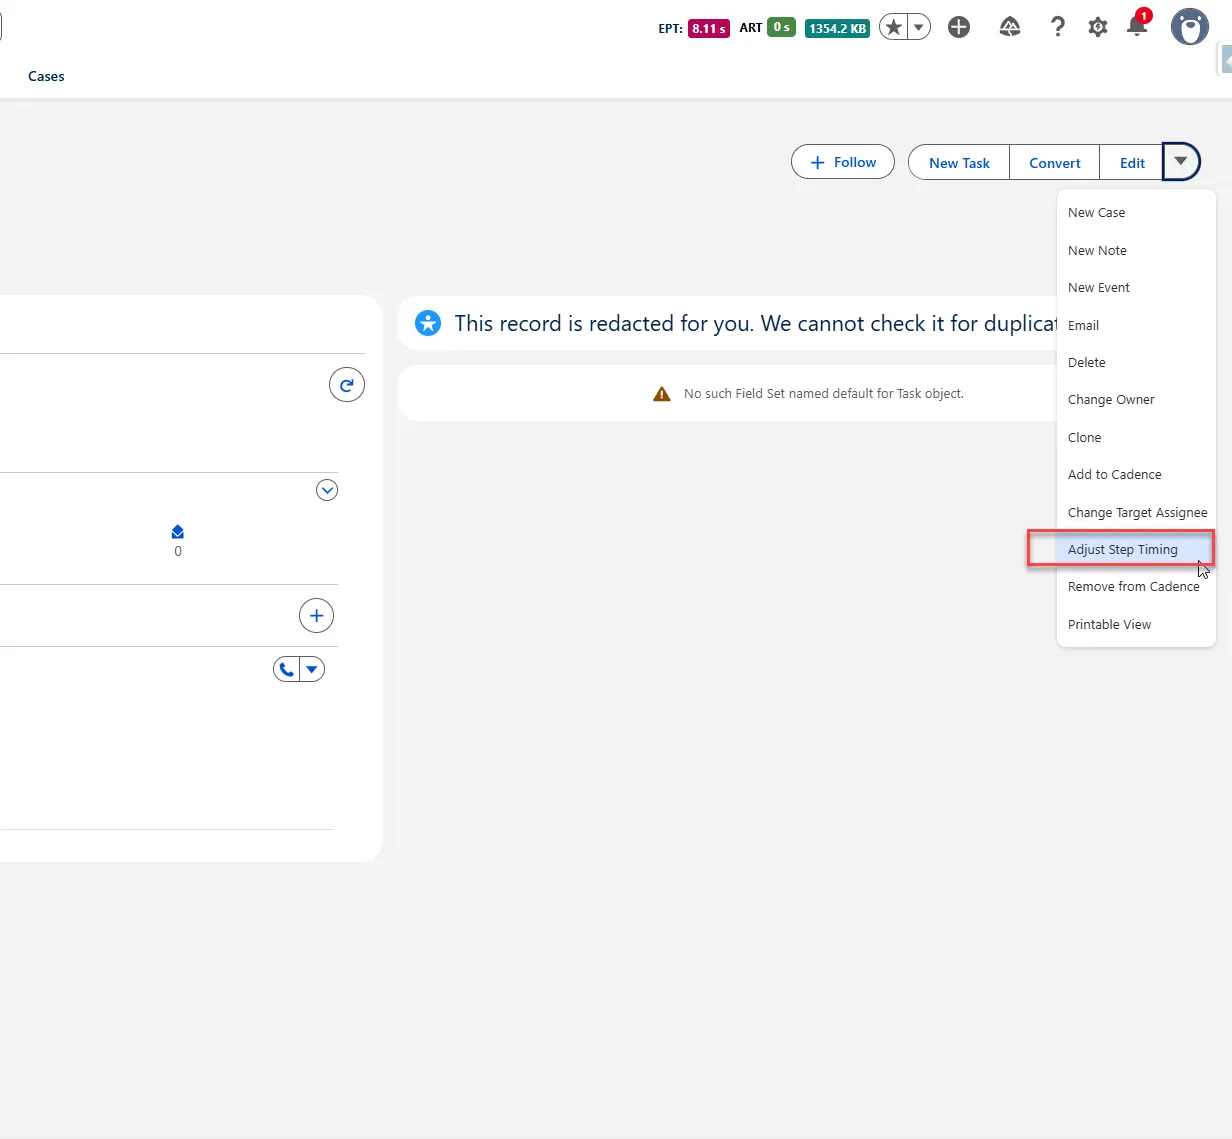Screen dimensions: 1232x1139
Task: Open the Trailhead guidance icon
Action: (x=1010, y=27)
